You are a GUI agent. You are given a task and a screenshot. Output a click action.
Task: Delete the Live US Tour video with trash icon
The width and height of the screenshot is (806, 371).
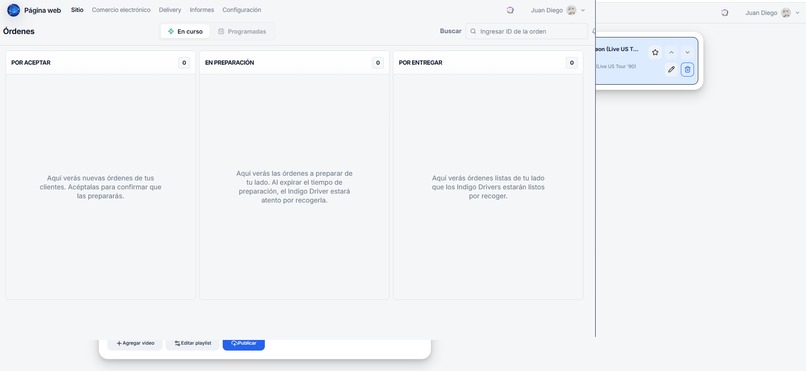coord(687,69)
